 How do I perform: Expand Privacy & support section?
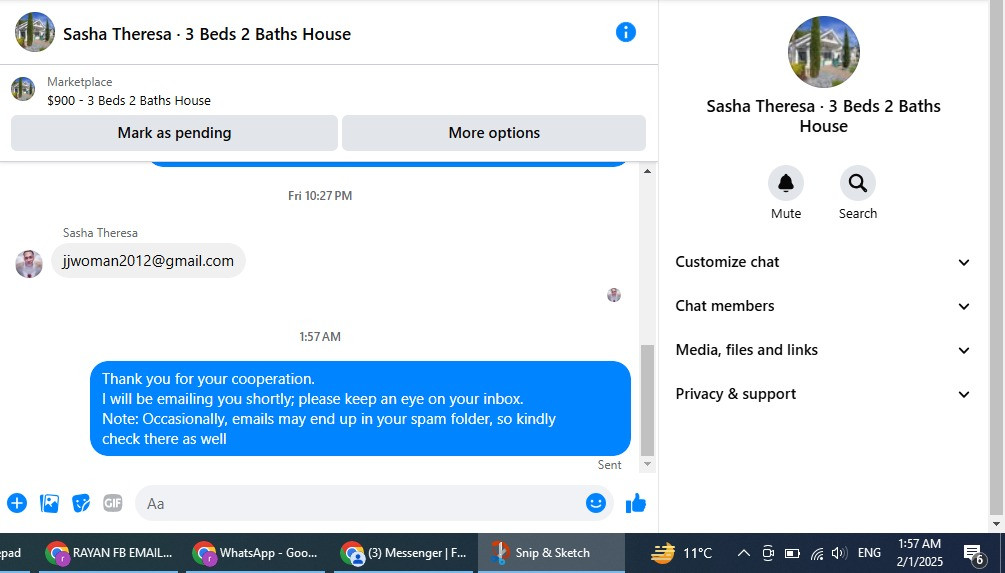[823, 394]
